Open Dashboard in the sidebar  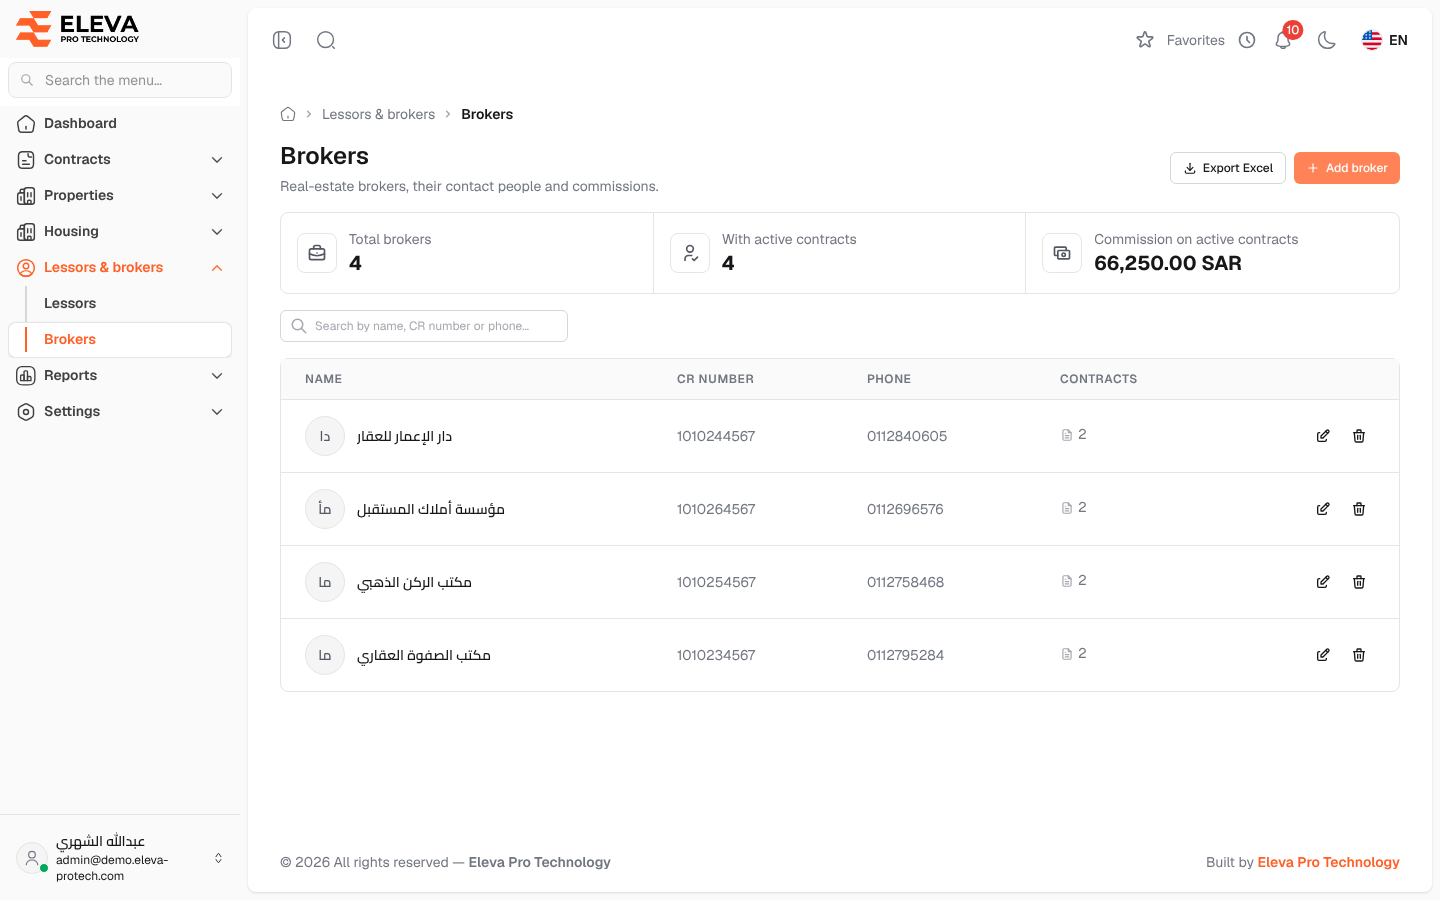click(120, 123)
